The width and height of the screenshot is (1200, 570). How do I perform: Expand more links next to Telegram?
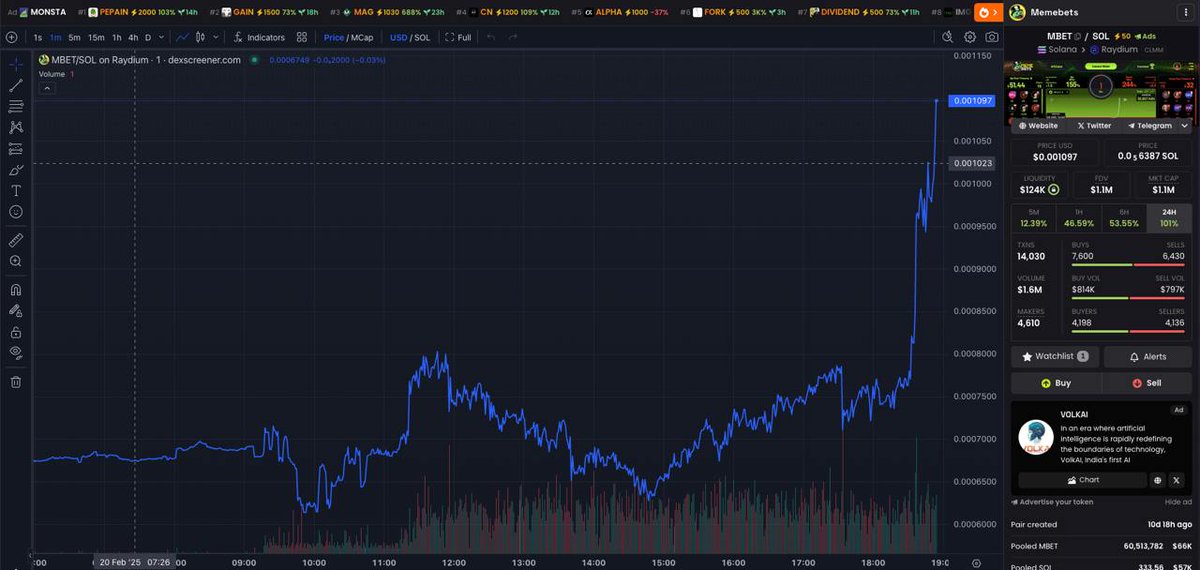[x=1185, y=126]
